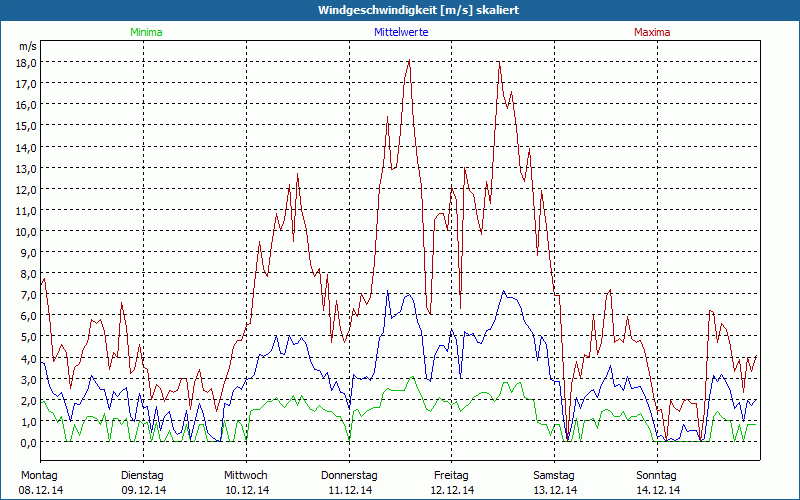Click the 14.12.14 date label
Viewport: 800px width, 500px height.
coord(658,490)
